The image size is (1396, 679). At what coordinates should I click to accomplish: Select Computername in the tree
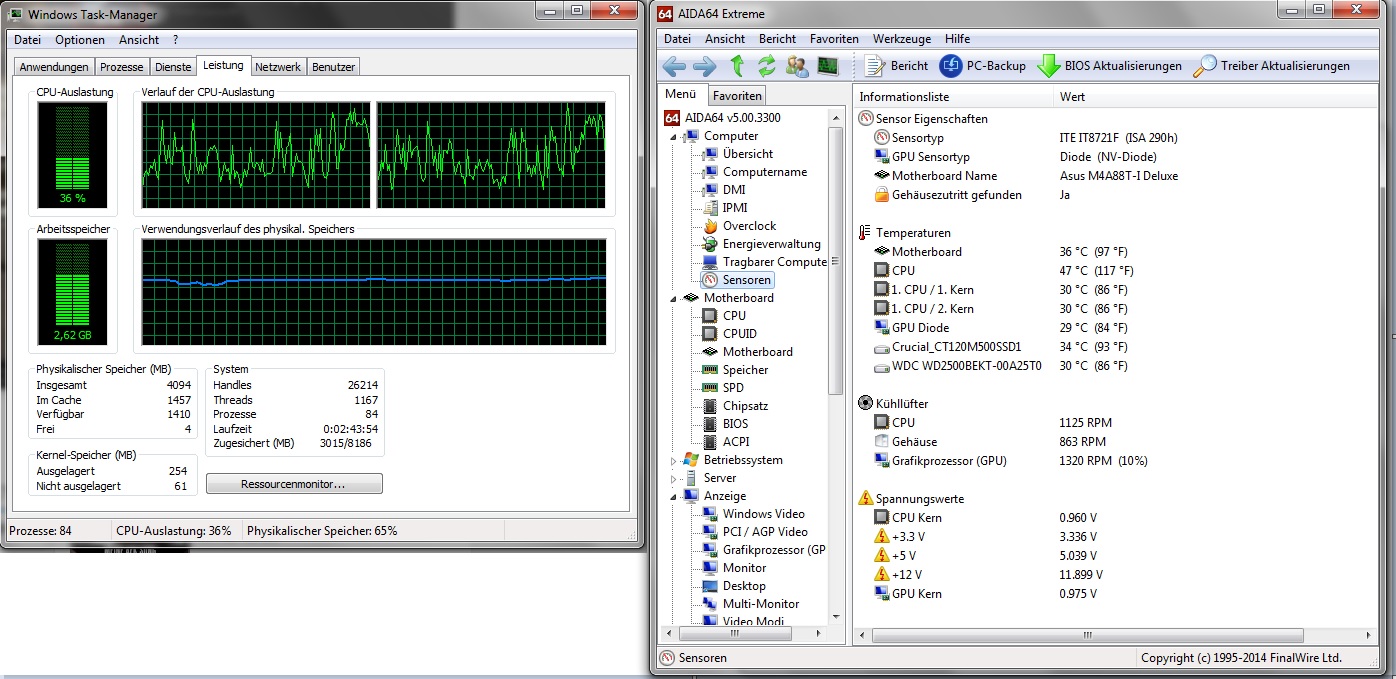point(764,172)
